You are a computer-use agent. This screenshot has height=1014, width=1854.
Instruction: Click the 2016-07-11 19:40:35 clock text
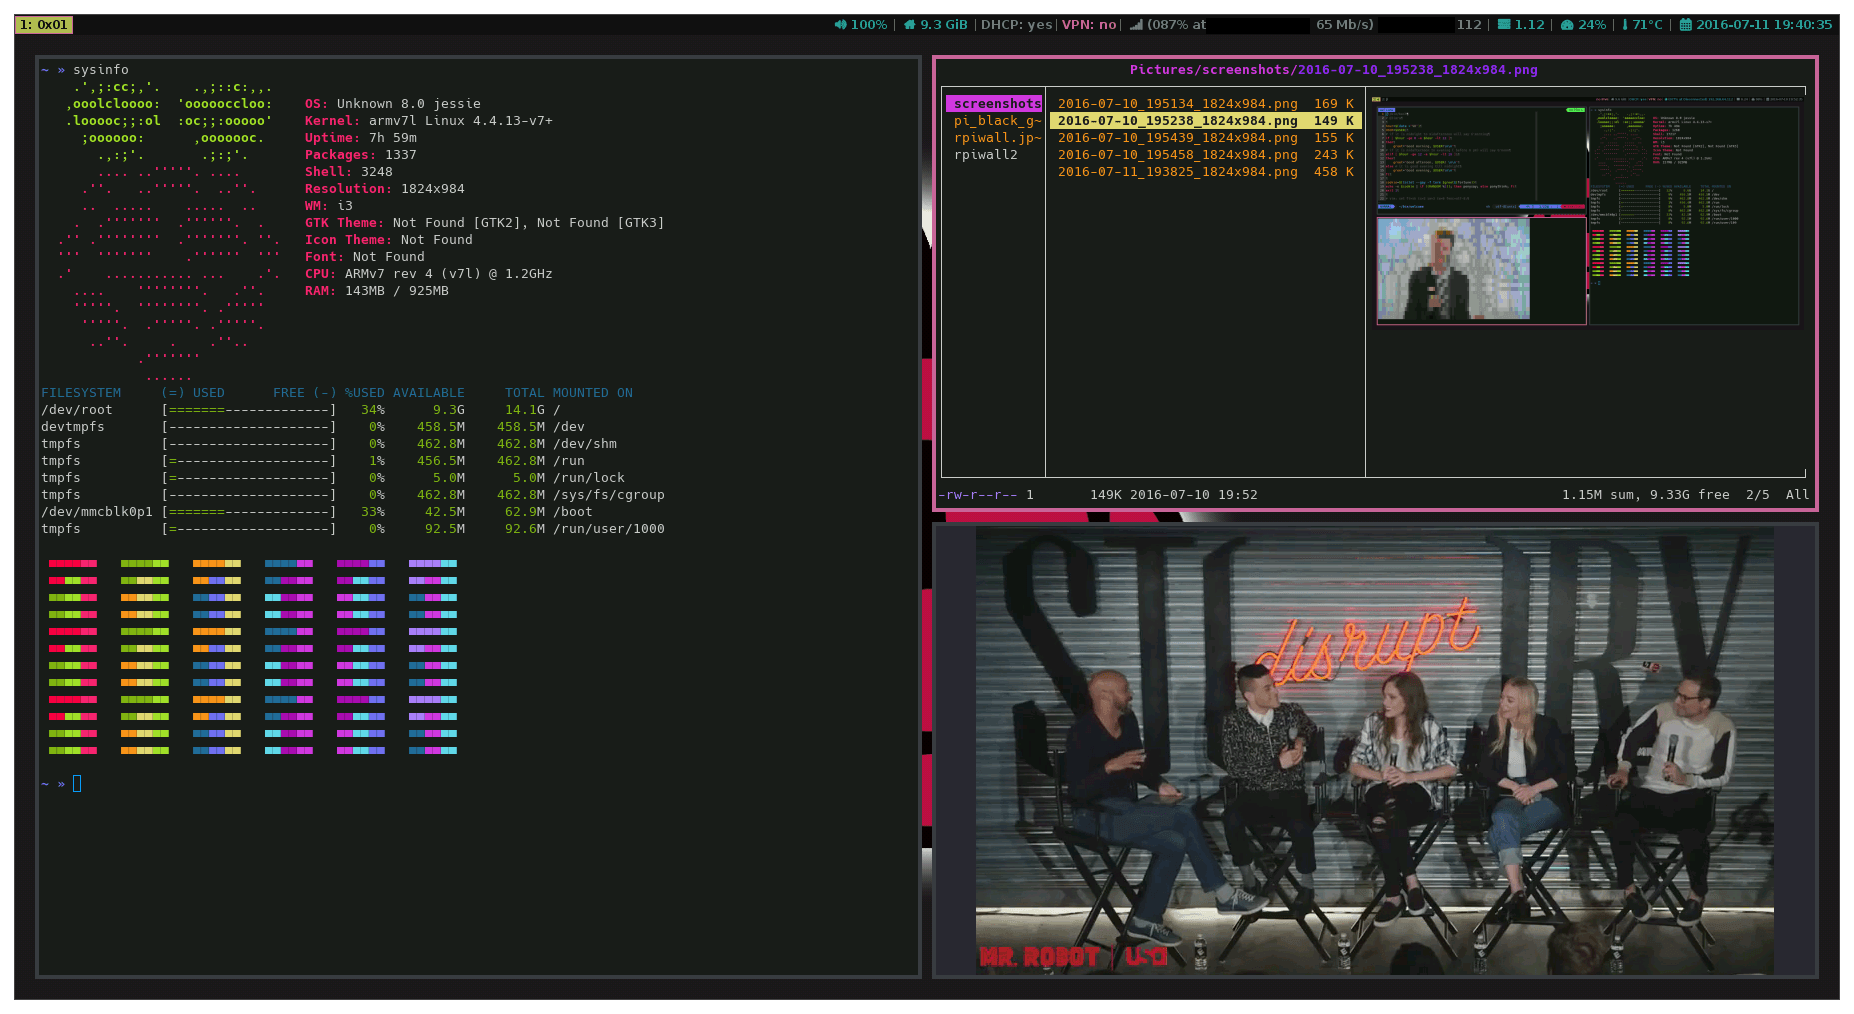click(x=1764, y=25)
